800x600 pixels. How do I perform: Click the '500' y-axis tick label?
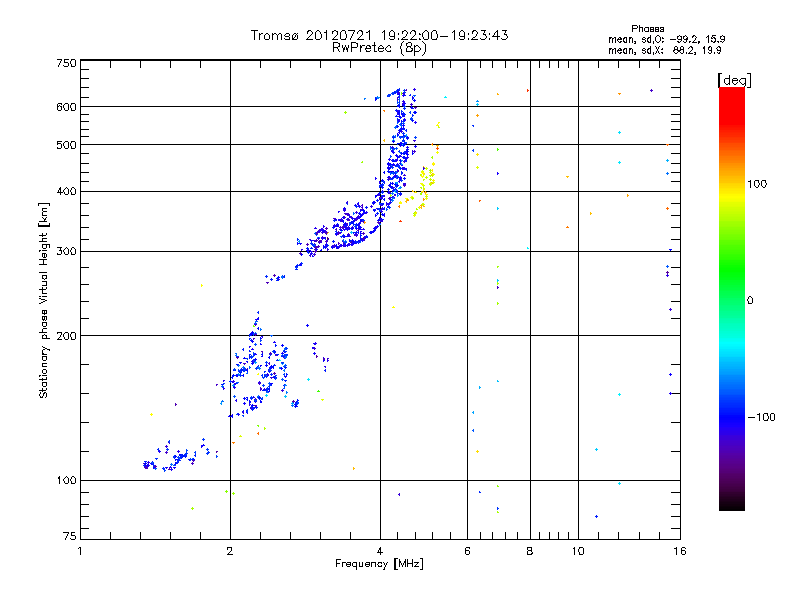tap(66, 145)
